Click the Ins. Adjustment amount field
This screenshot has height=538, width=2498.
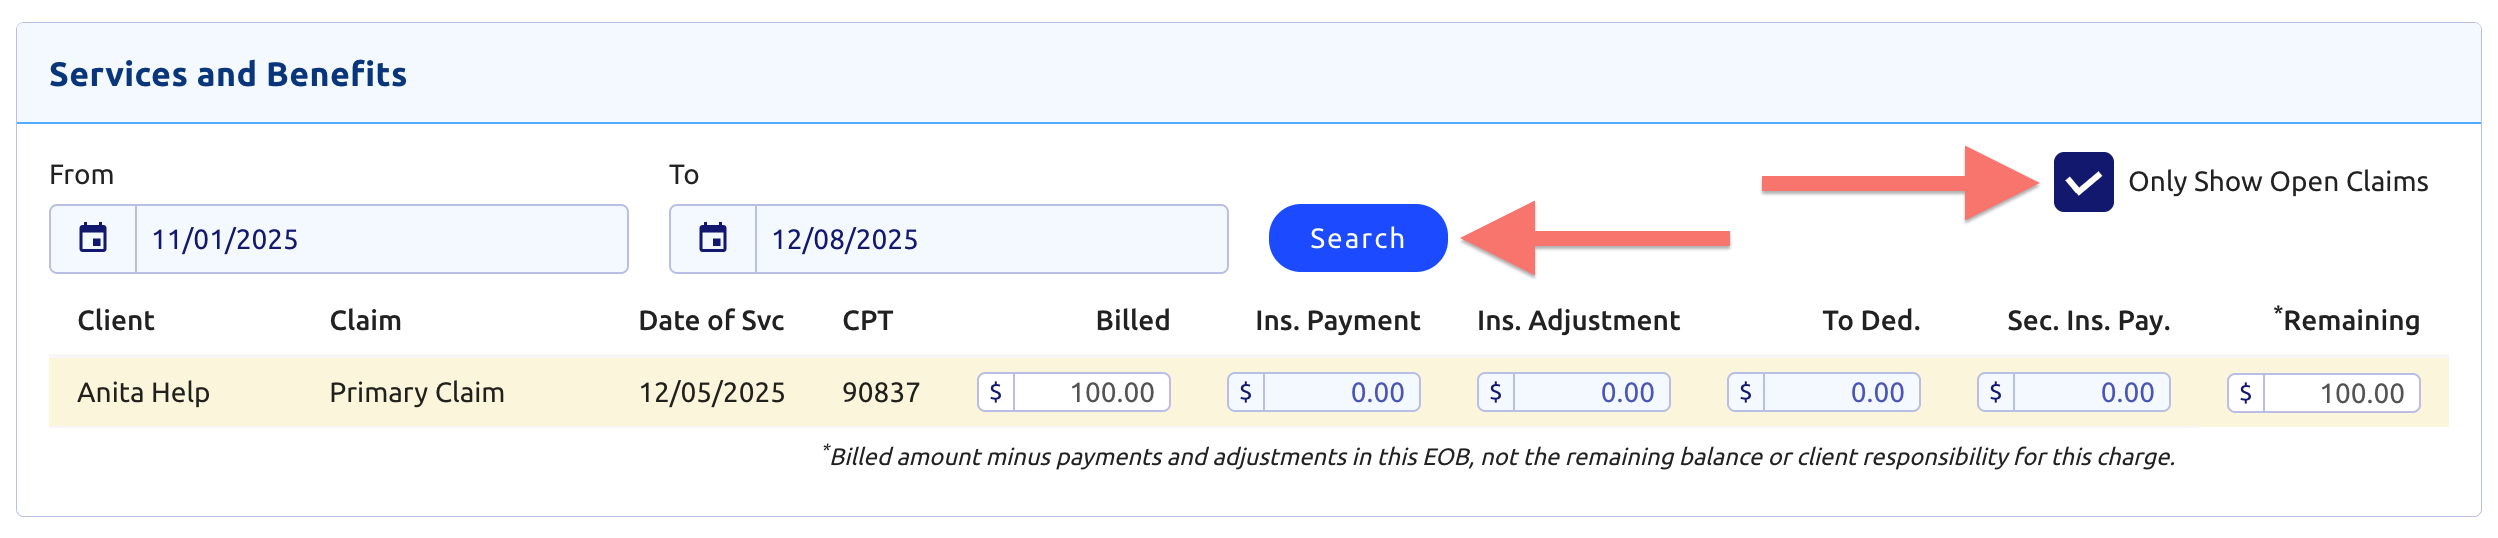(1591, 392)
